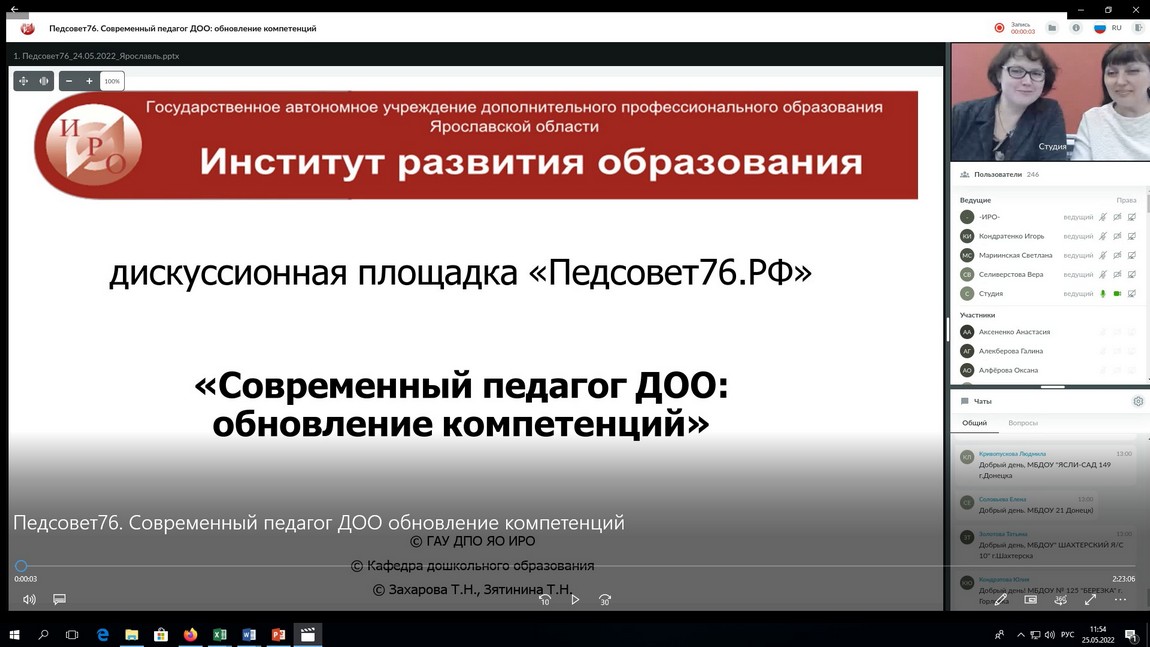
Task: Toggle microphone for Мариинская Светлана
Action: pos(1102,255)
